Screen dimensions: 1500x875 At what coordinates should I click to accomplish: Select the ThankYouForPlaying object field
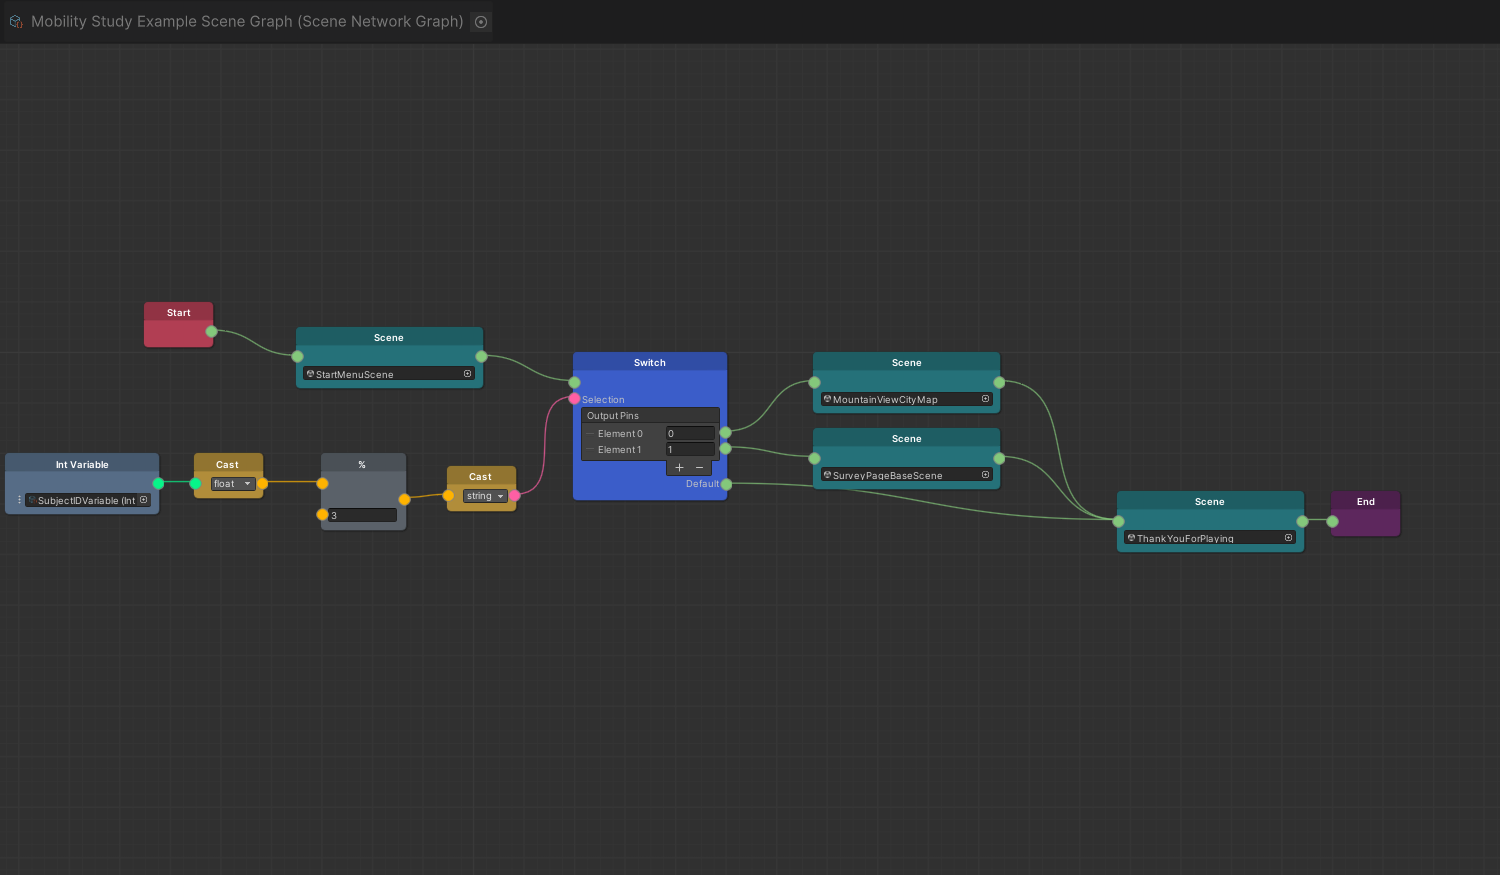pos(1210,538)
